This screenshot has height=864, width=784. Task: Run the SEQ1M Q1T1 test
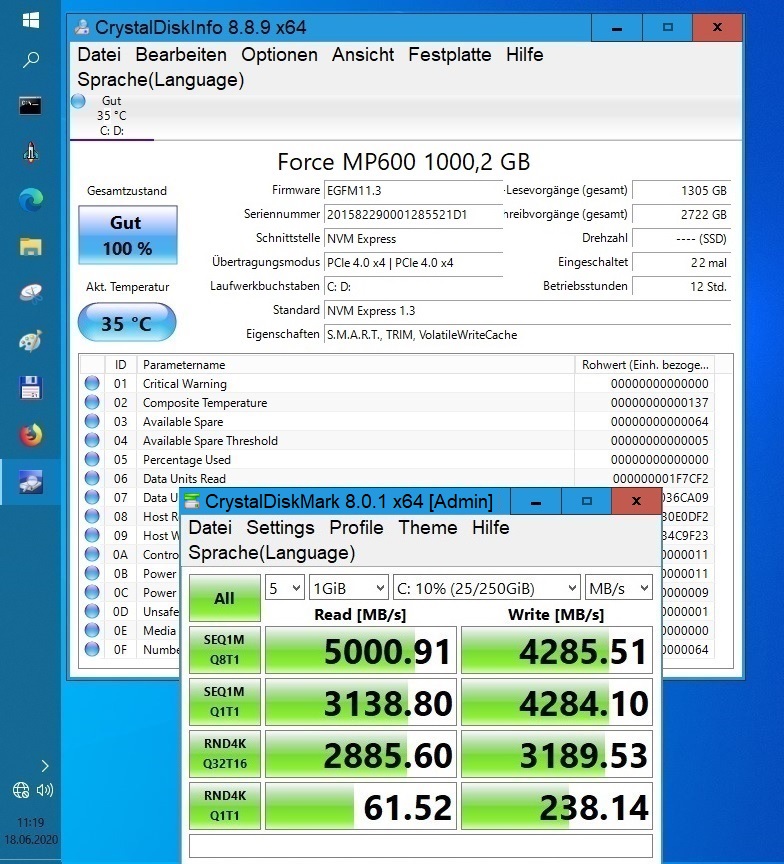tap(225, 701)
